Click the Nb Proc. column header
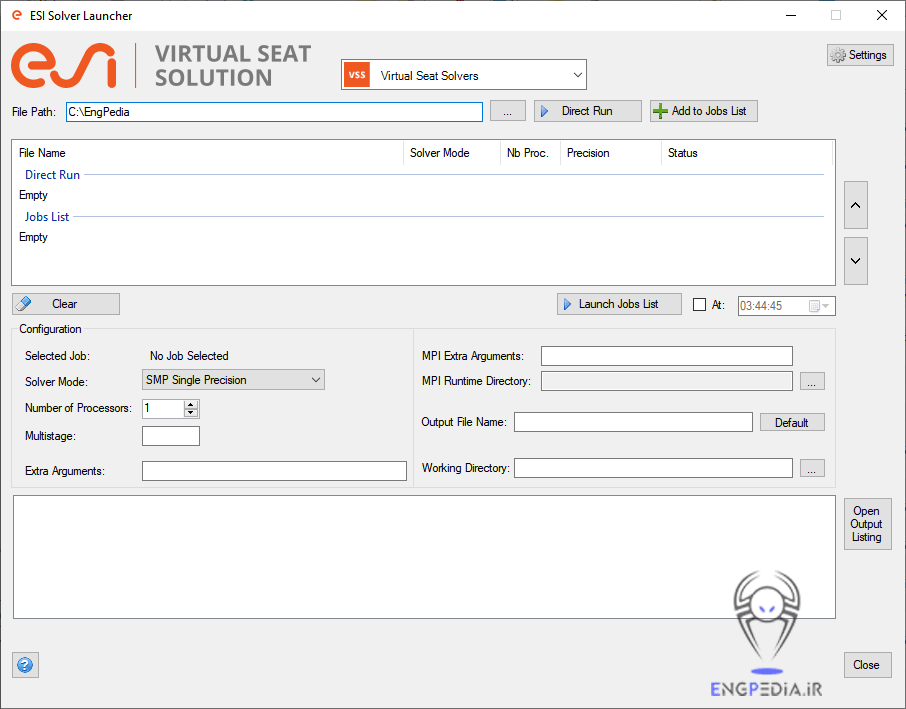The image size is (906, 709). tap(530, 153)
